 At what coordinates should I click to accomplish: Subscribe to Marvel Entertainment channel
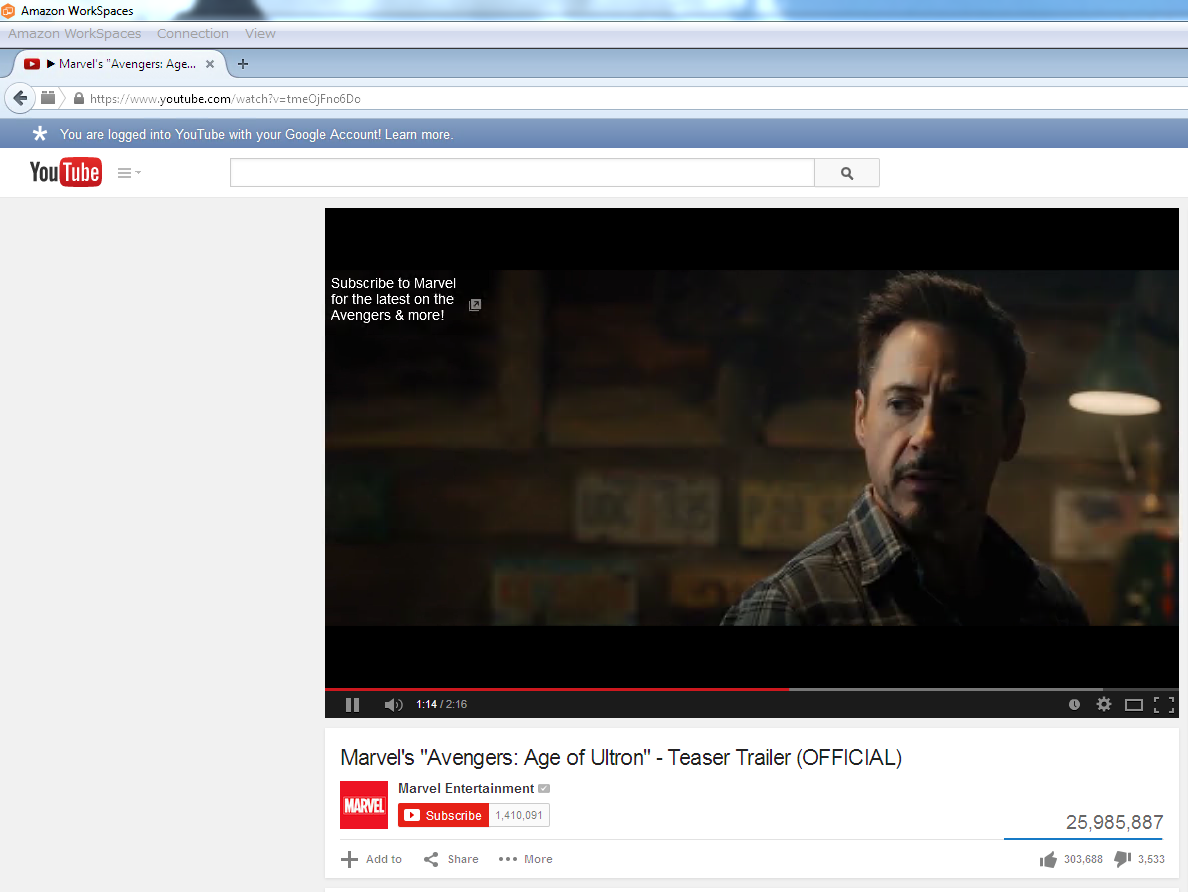444,815
